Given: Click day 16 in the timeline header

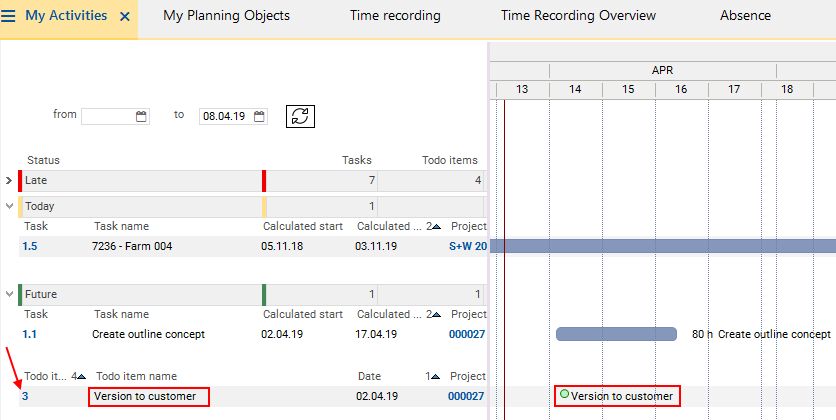Looking at the screenshot, I should [x=680, y=89].
